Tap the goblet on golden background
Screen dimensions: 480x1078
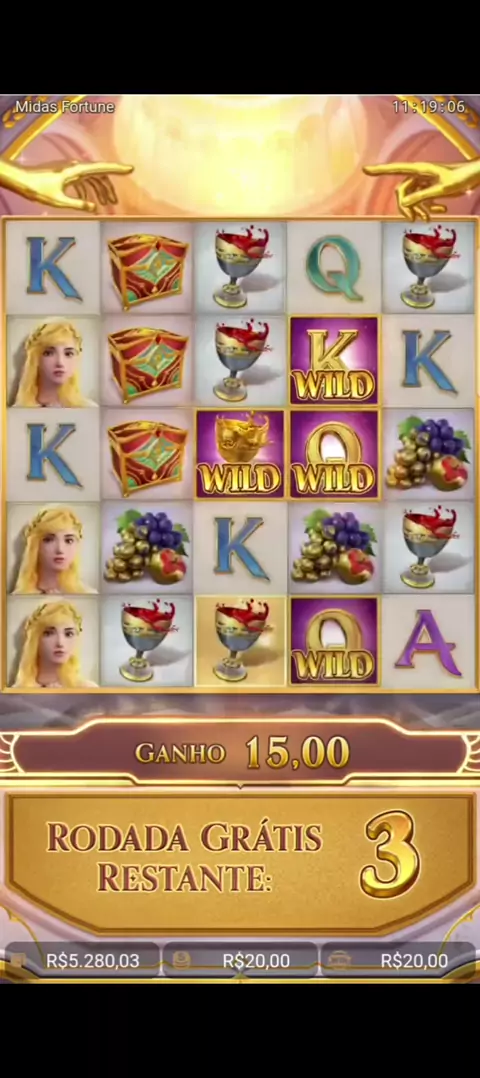(x=240, y=641)
